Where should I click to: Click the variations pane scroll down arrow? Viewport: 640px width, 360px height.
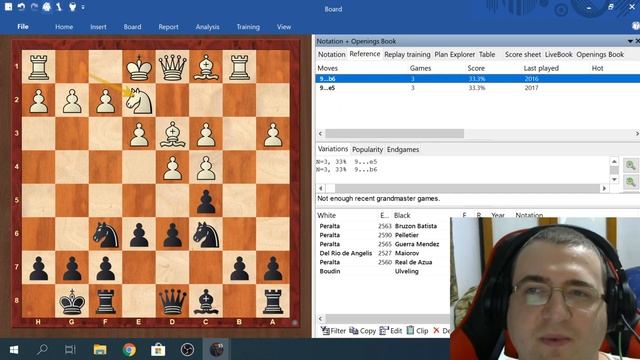614,180
